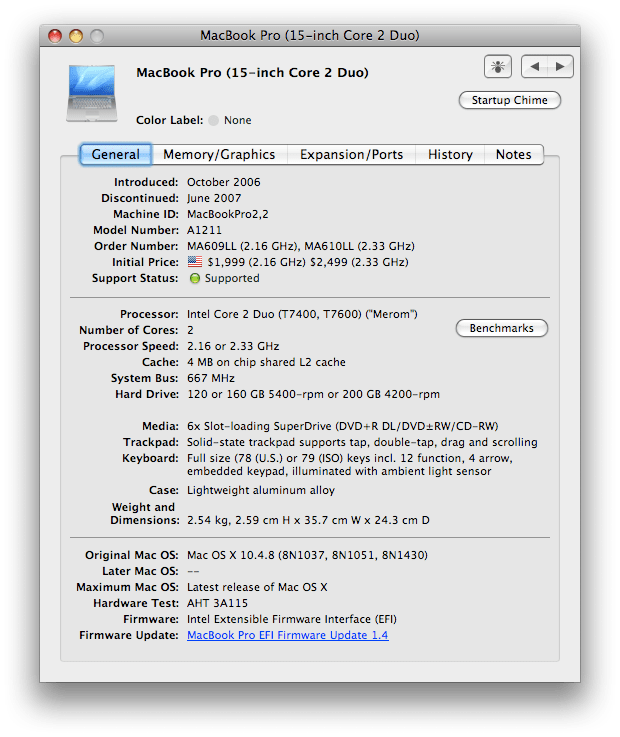Click Processor Speed value 2.16 or 2.33 GHz

click(x=233, y=346)
